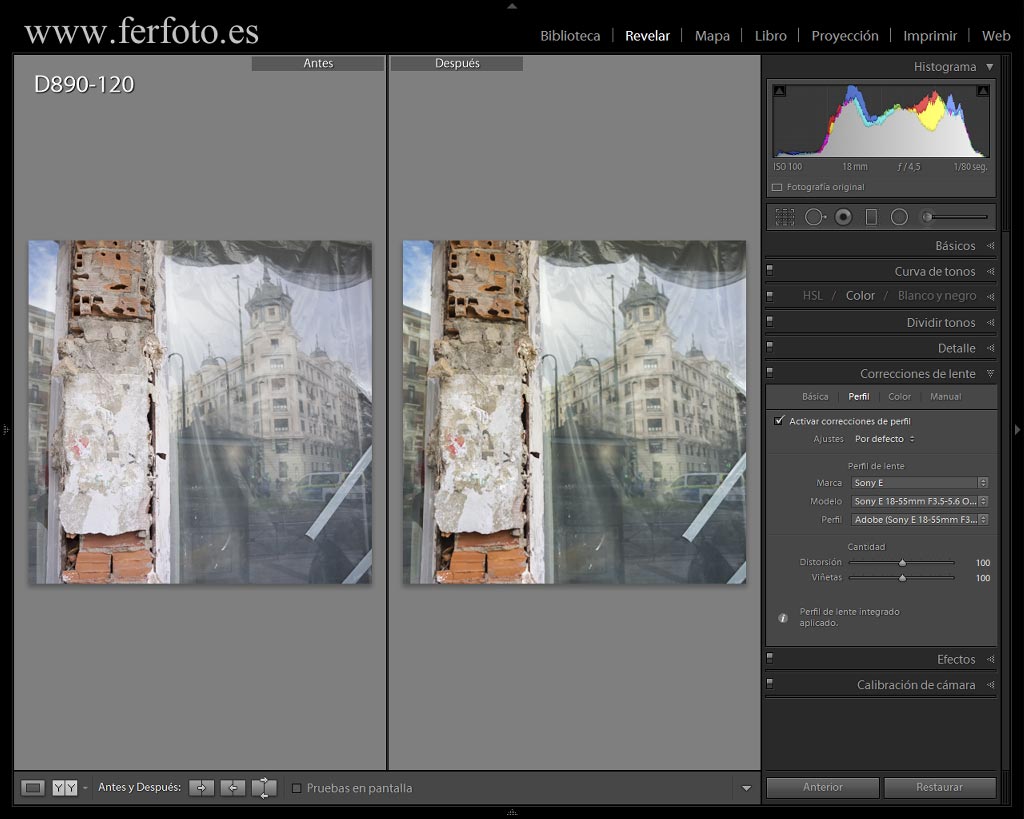
Task: Click the Anterior button
Action: [823, 787]
